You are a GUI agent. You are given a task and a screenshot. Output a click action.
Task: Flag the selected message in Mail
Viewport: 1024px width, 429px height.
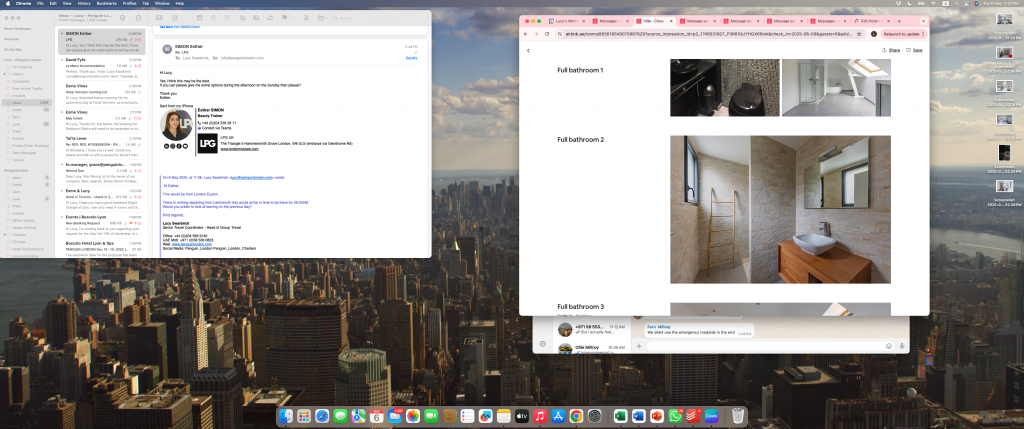[285, 18]
